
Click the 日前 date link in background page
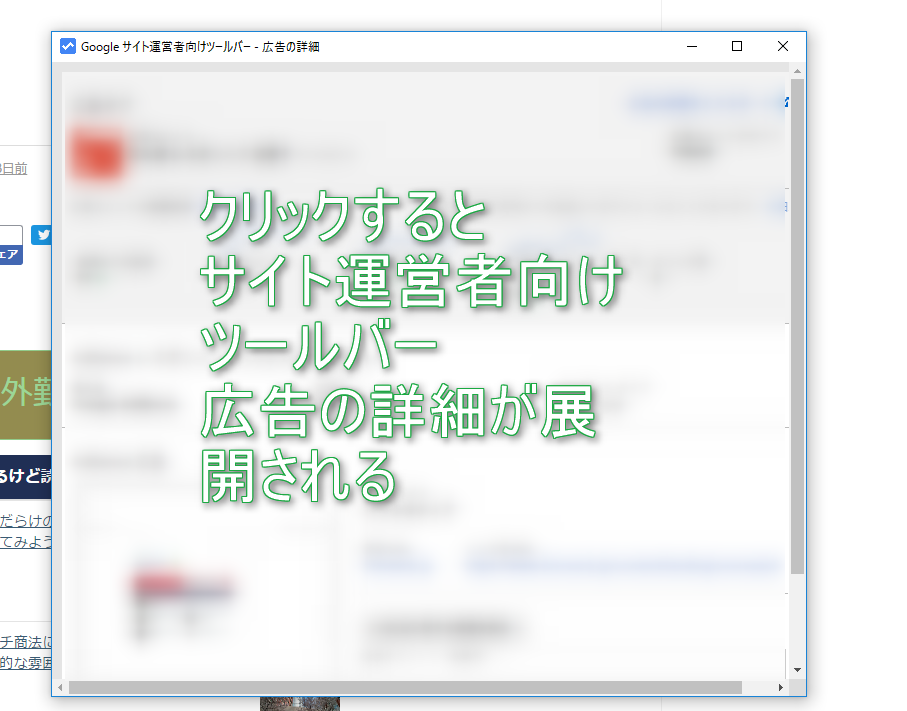click(x=13, y=168)
